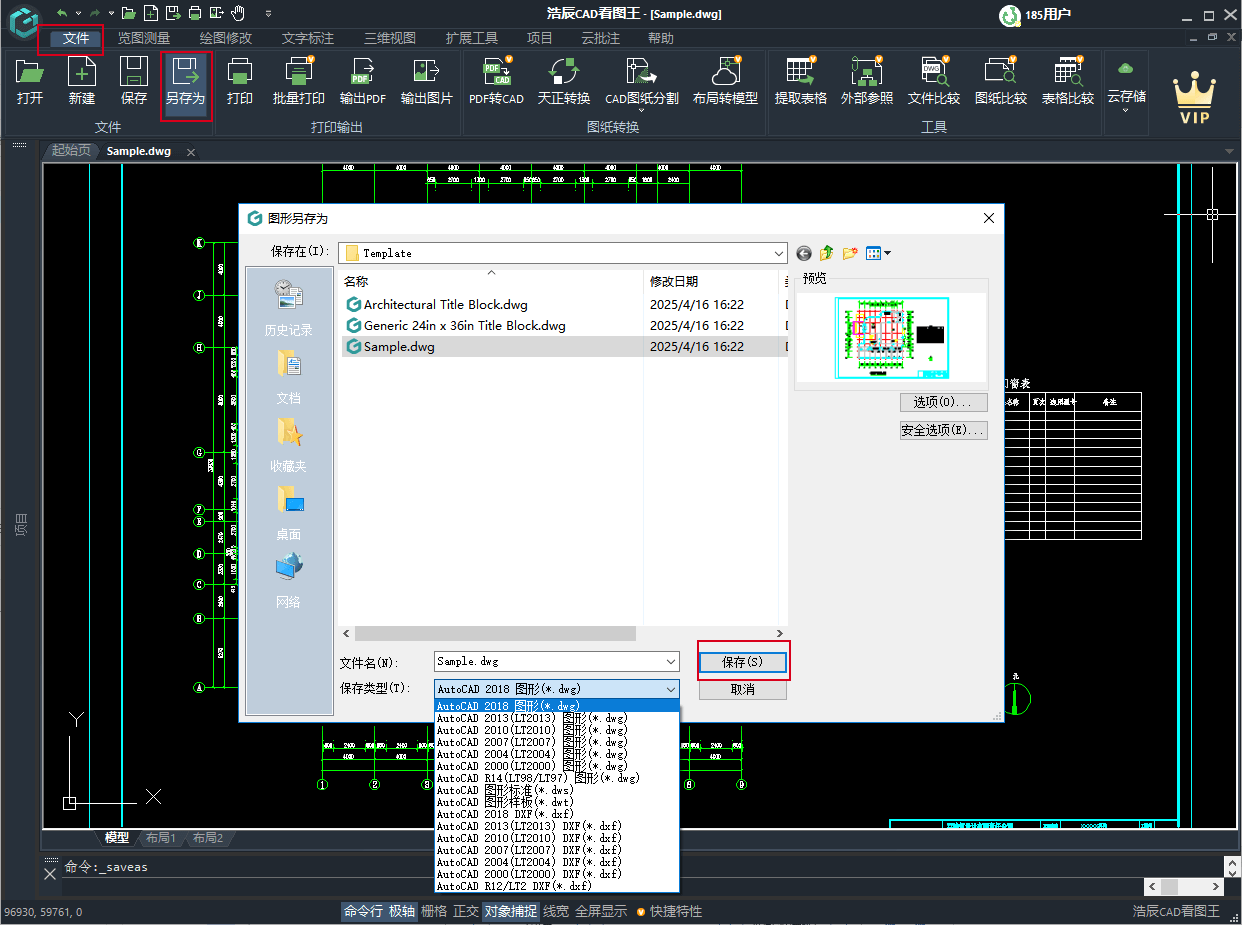
Task: Expand the 云存储 dropdown arrow
Action: [x=1126, y=108]
